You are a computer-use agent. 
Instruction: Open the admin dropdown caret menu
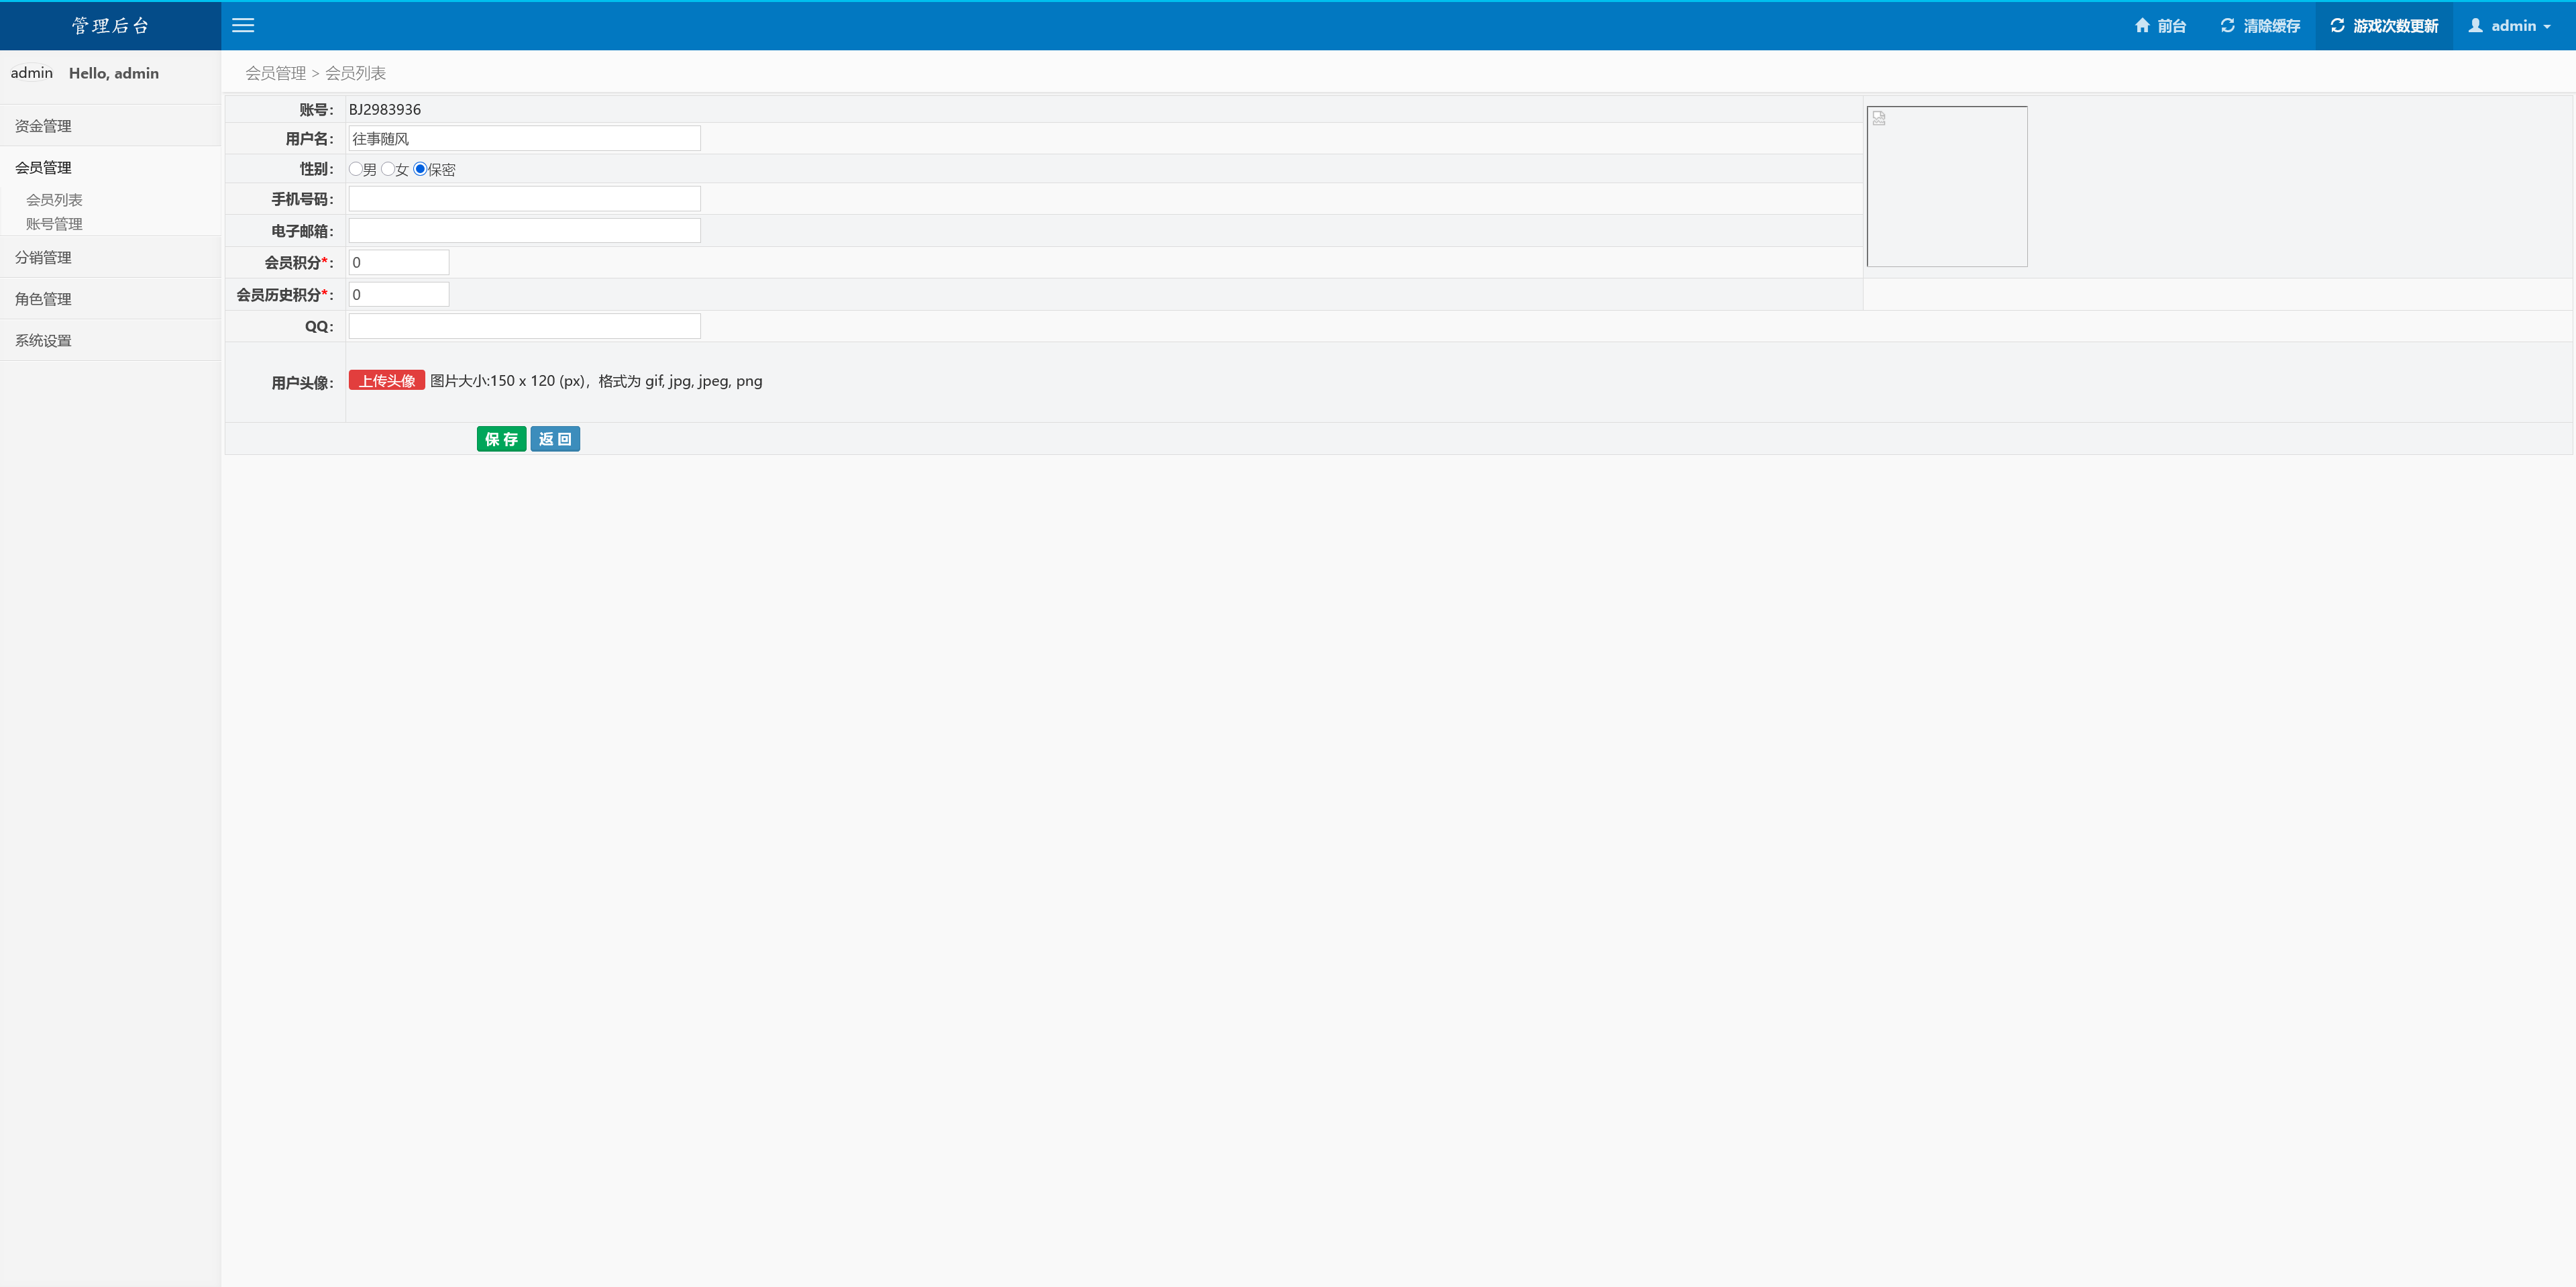(x=2547, y=27)
